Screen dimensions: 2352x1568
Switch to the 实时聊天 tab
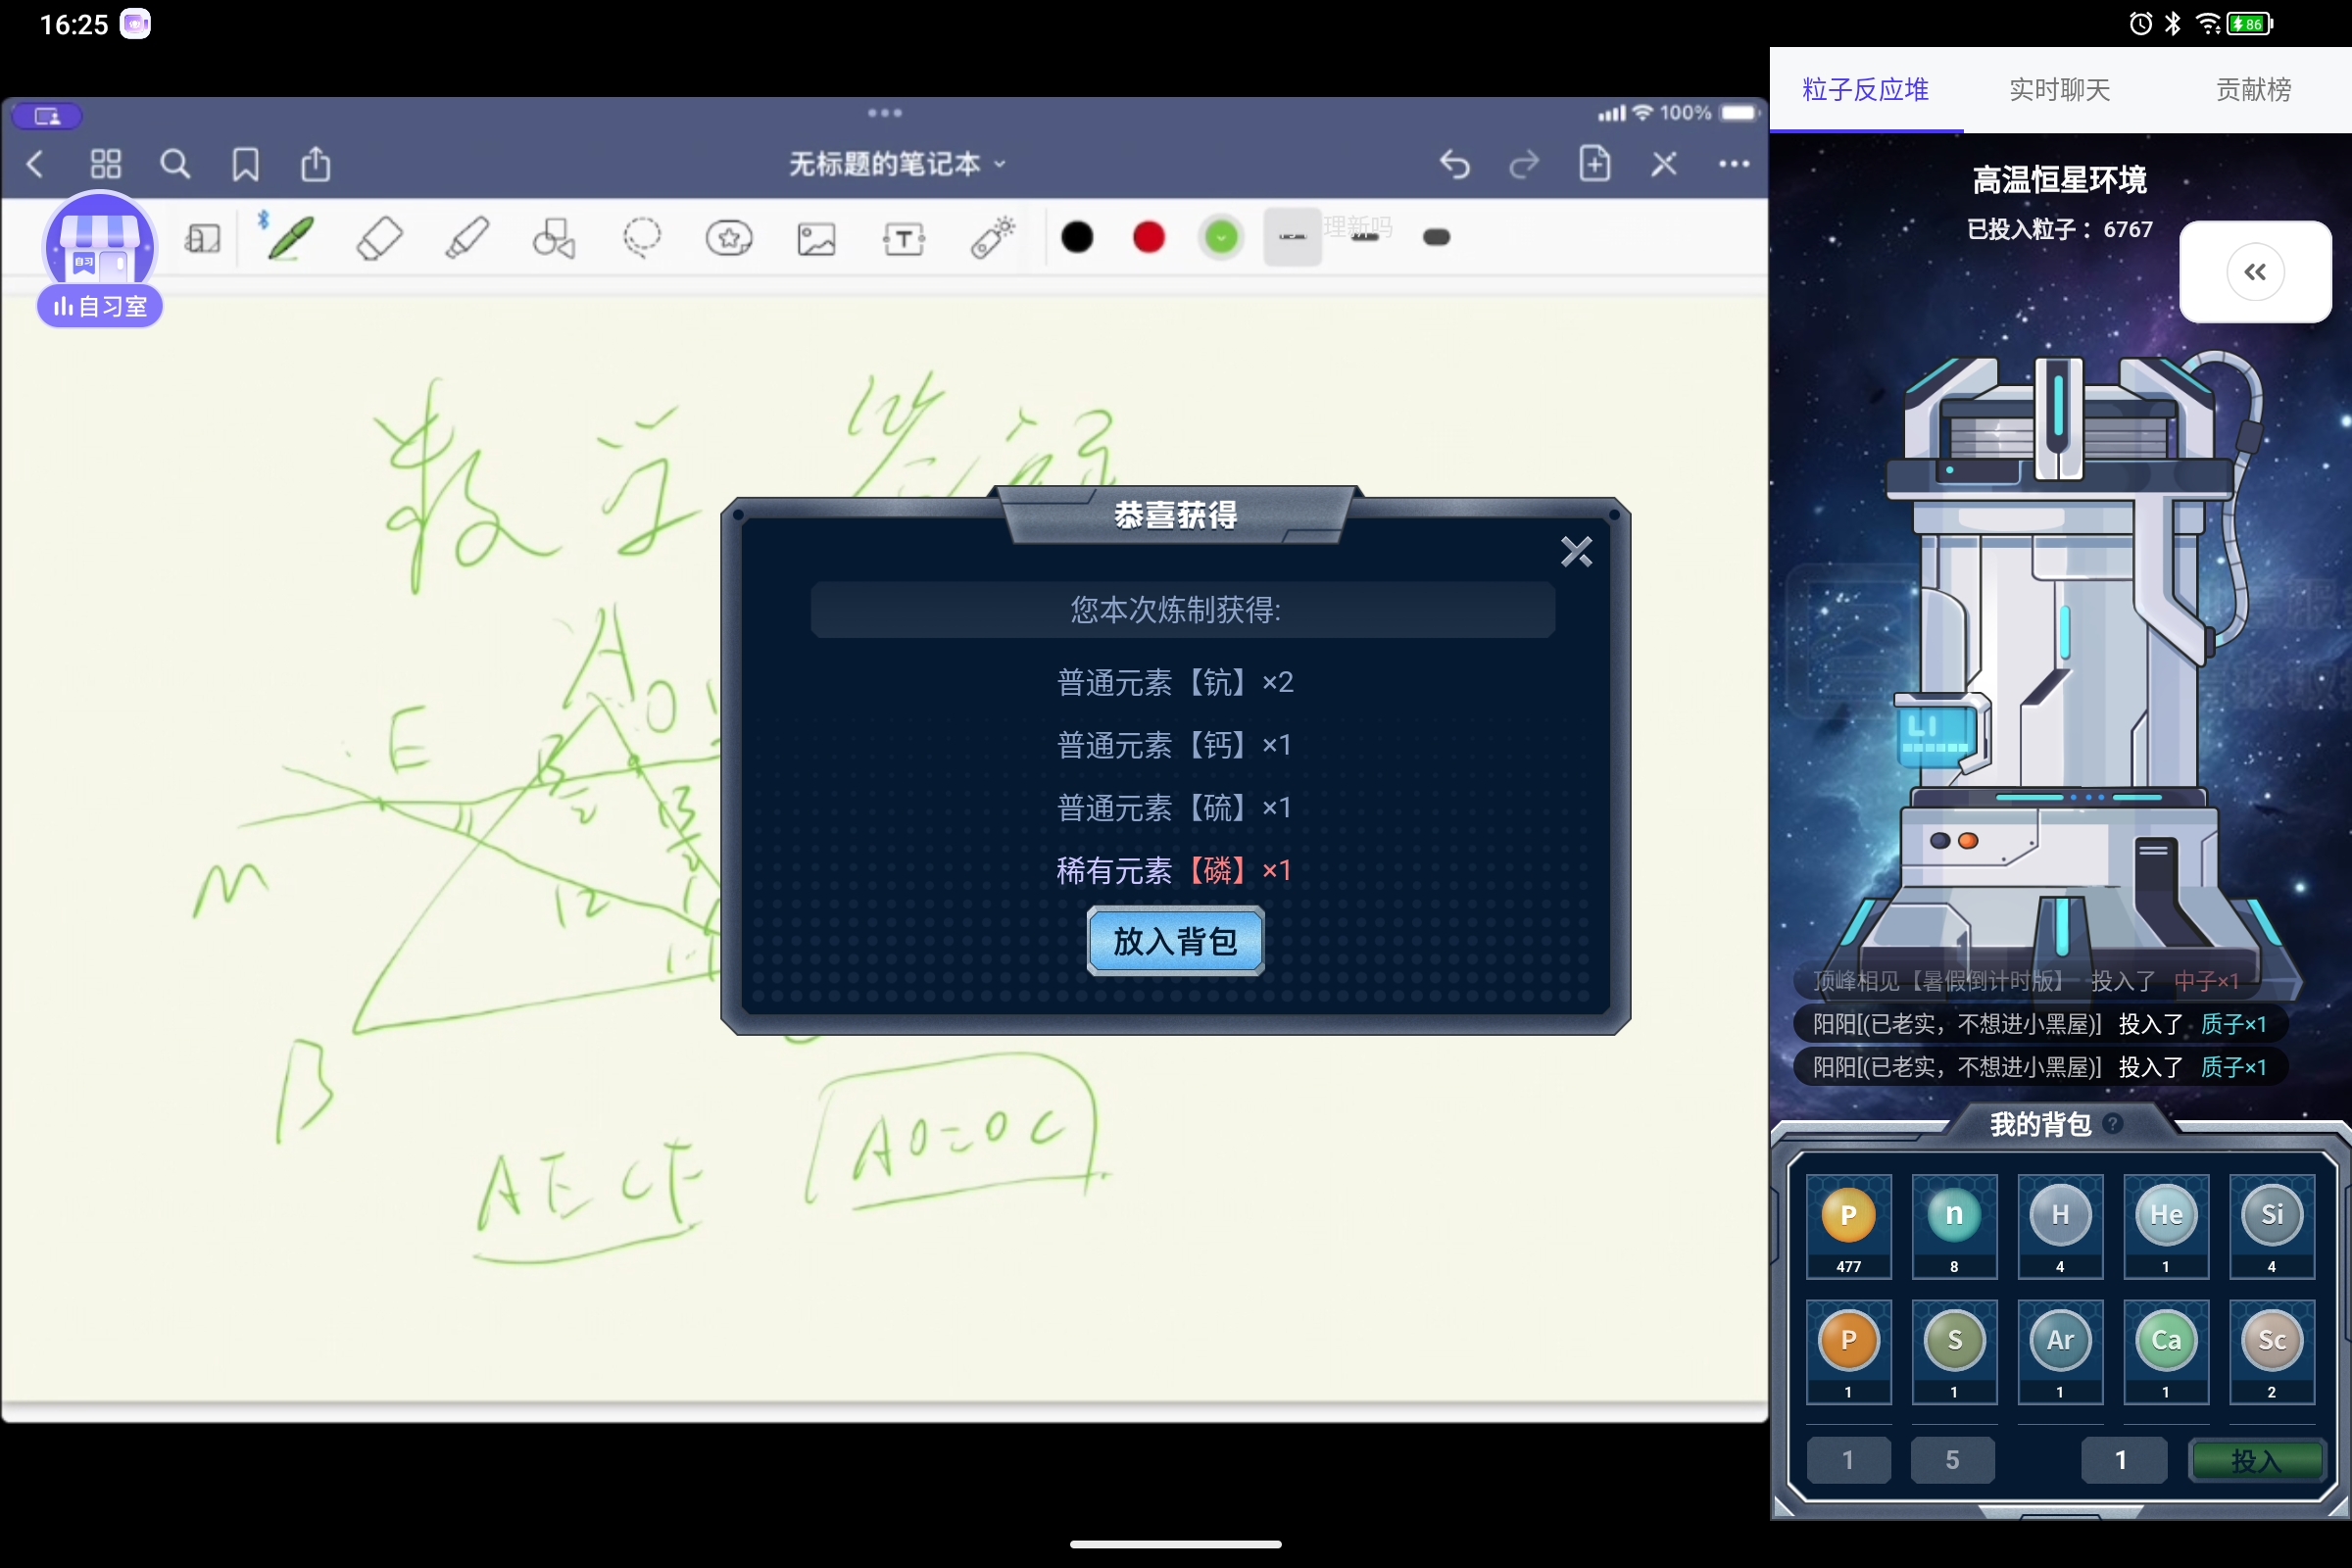click(x=2059, y=90)
